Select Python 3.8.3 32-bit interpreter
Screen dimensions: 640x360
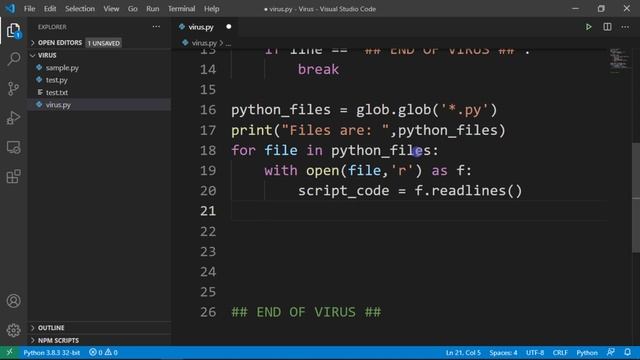coord(52,352)
